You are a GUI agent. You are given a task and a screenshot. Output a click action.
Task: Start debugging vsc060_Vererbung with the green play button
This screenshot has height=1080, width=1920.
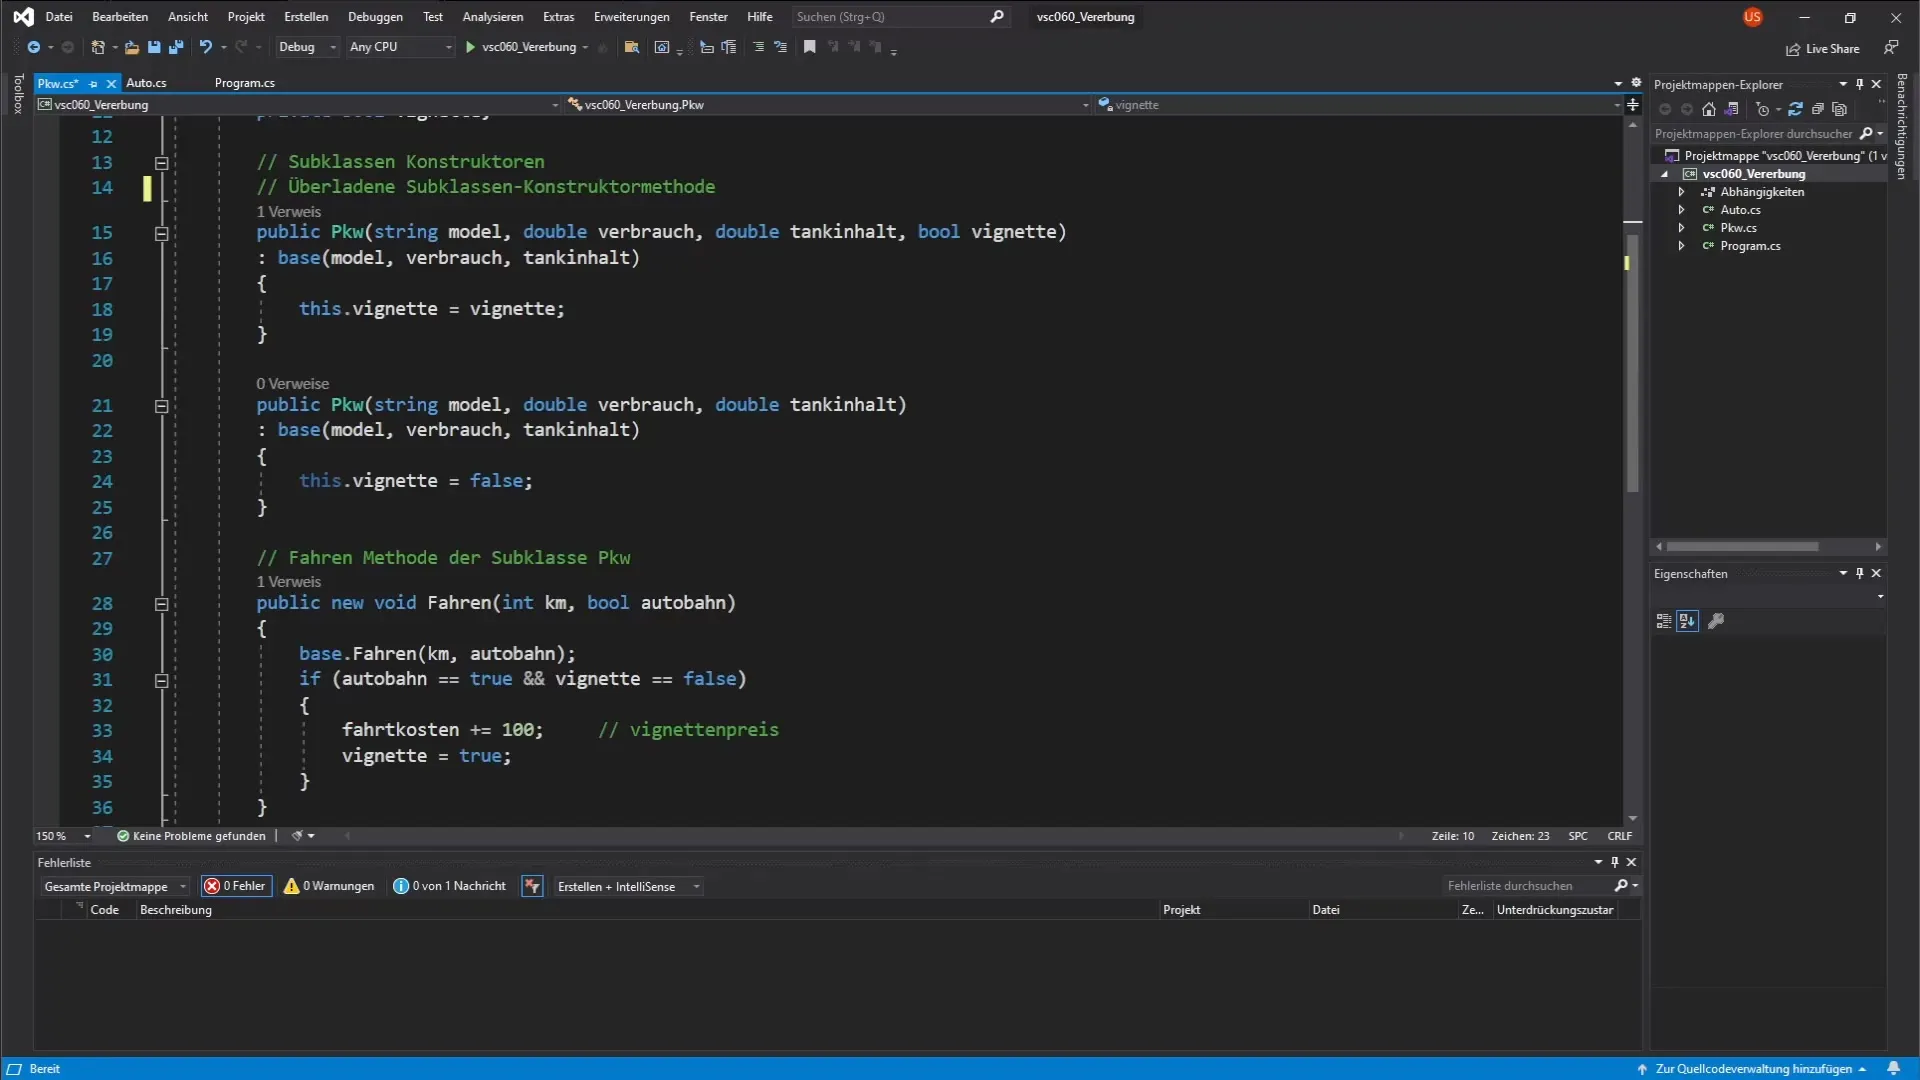pyautogui.click(x=470, y=47)
